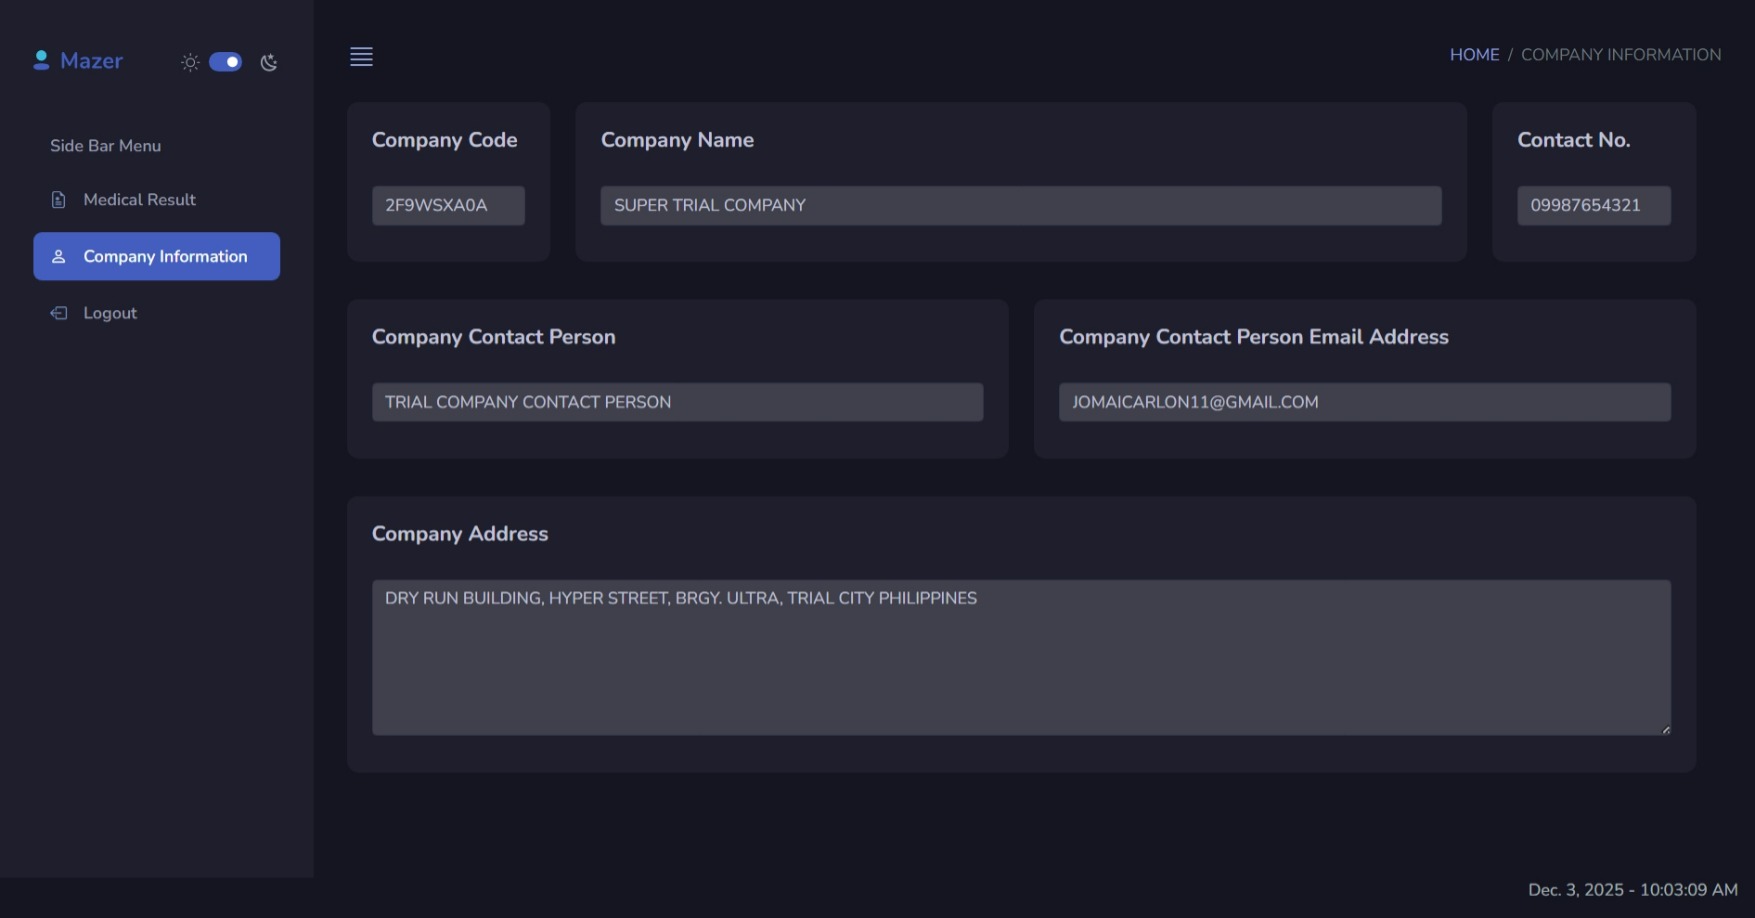Viewport: 1755px width, 918px height.
Task: Click the sun light-mode icon
Action: coord(190,62)
